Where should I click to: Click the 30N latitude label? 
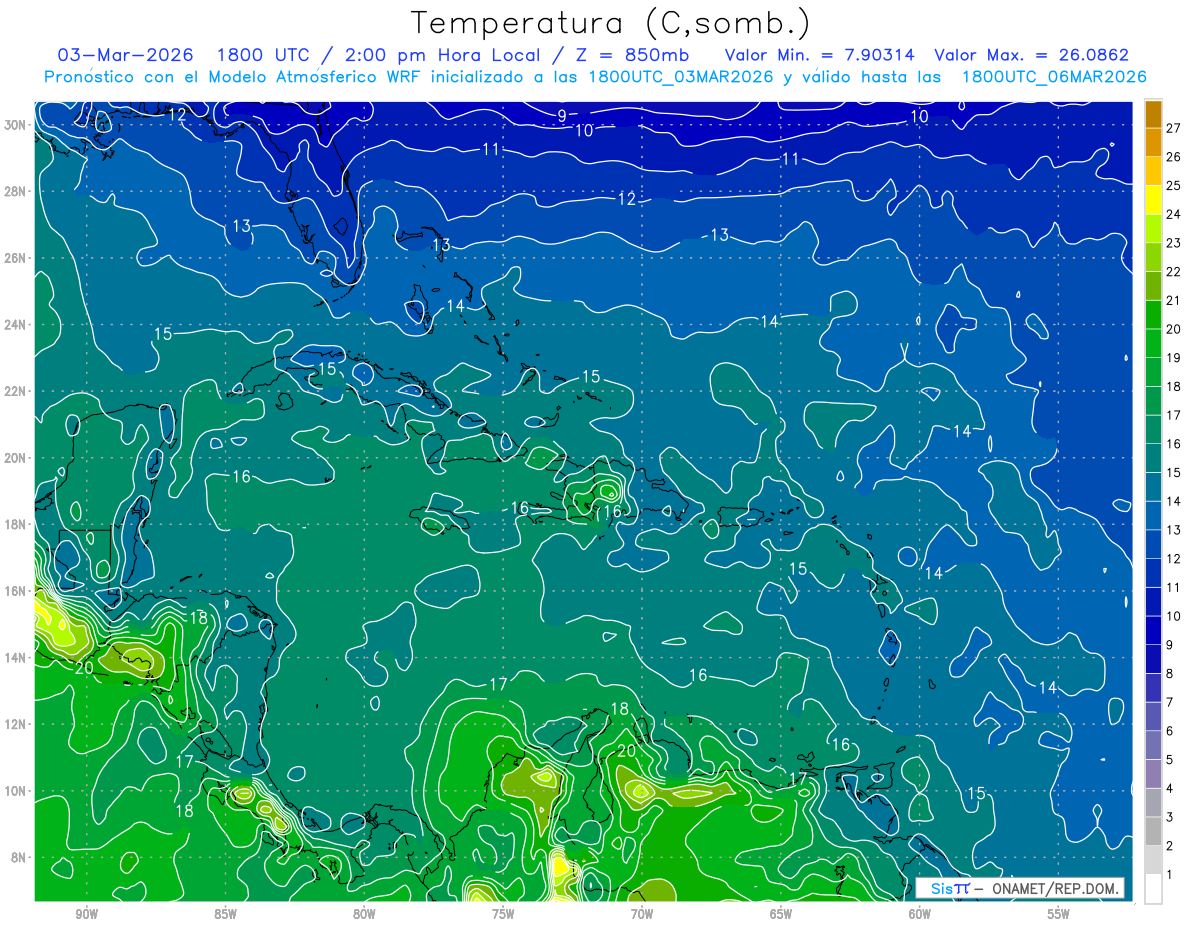(17, 125)
